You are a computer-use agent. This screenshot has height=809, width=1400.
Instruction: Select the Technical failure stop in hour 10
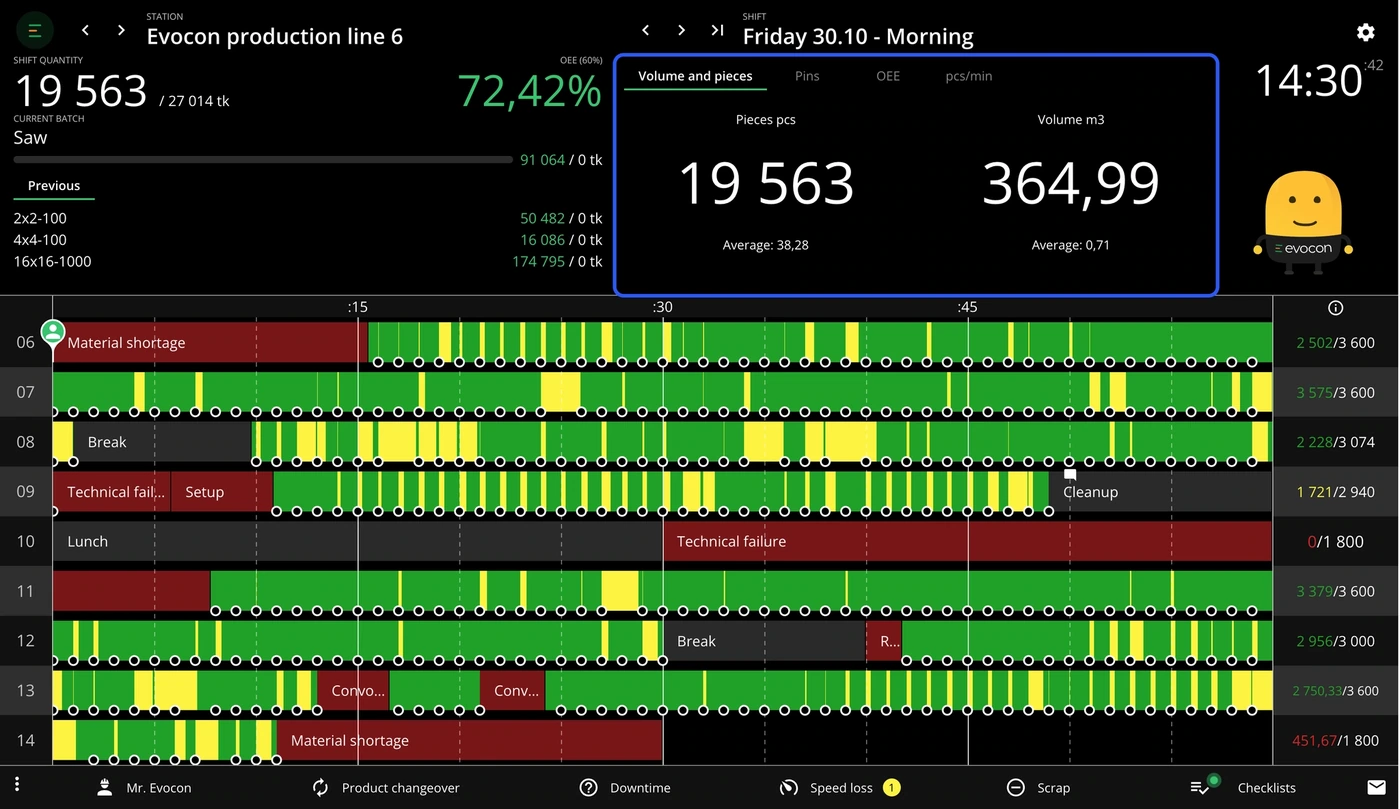pyautogui.click(x=968, y=541)
